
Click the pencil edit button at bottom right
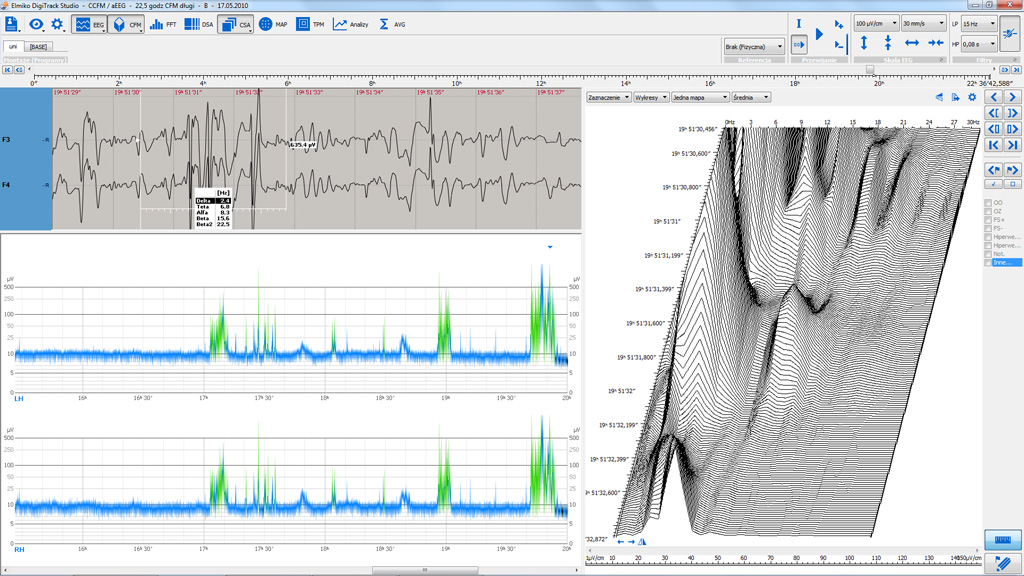(1002, 562)
